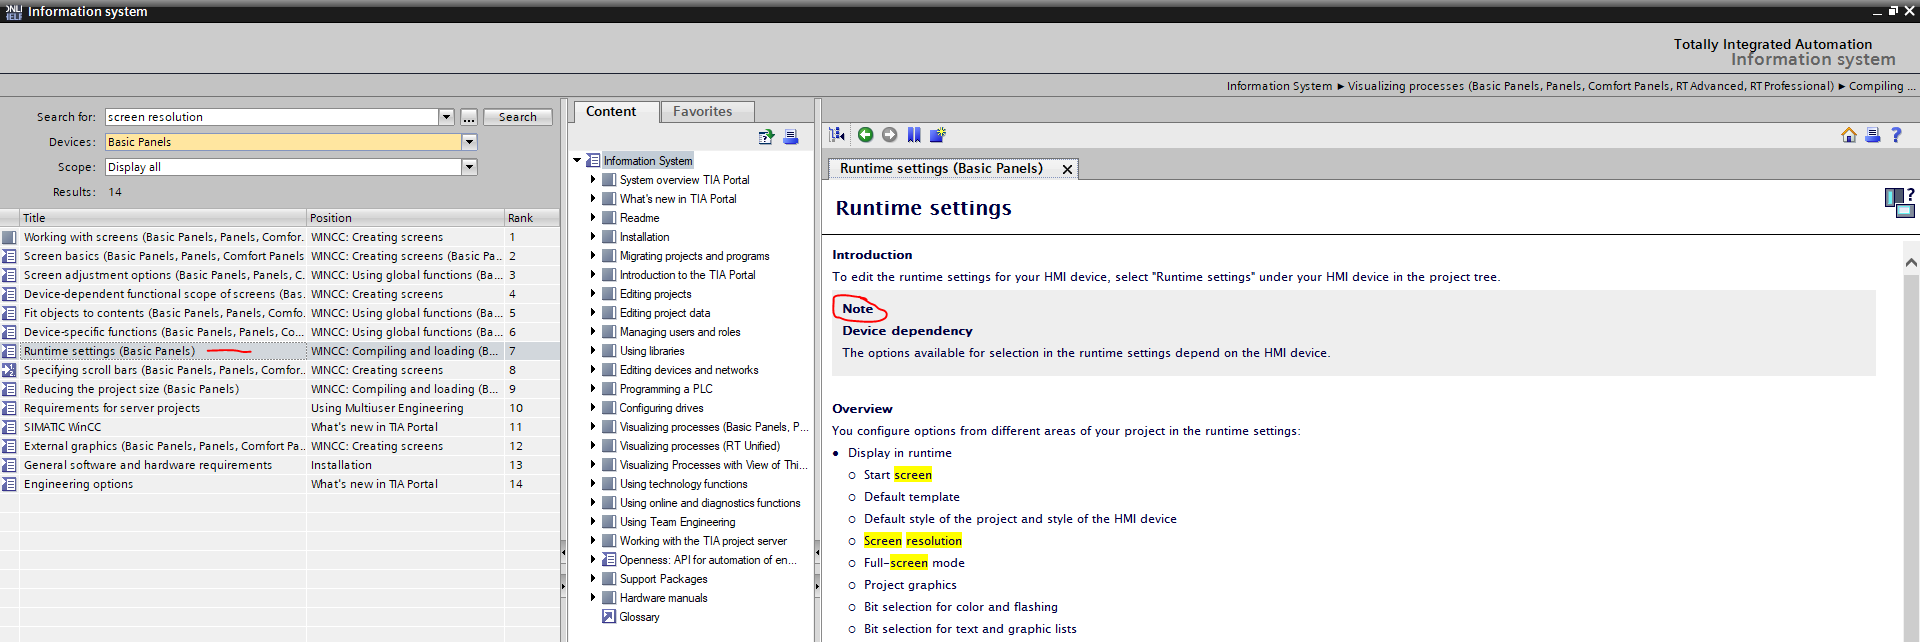Click the Search for text field
The image size is (1920, 642).
tap(270, 117)
